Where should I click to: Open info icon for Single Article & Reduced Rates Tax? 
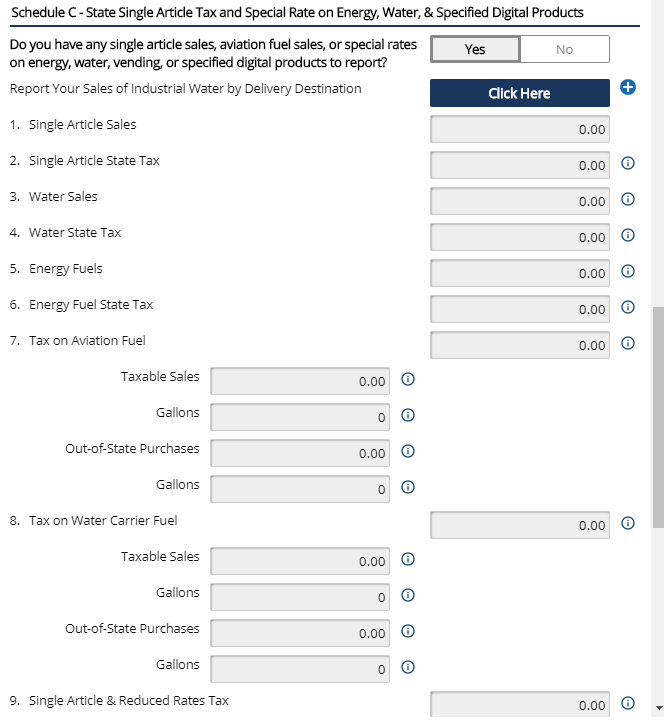point(628,703)
